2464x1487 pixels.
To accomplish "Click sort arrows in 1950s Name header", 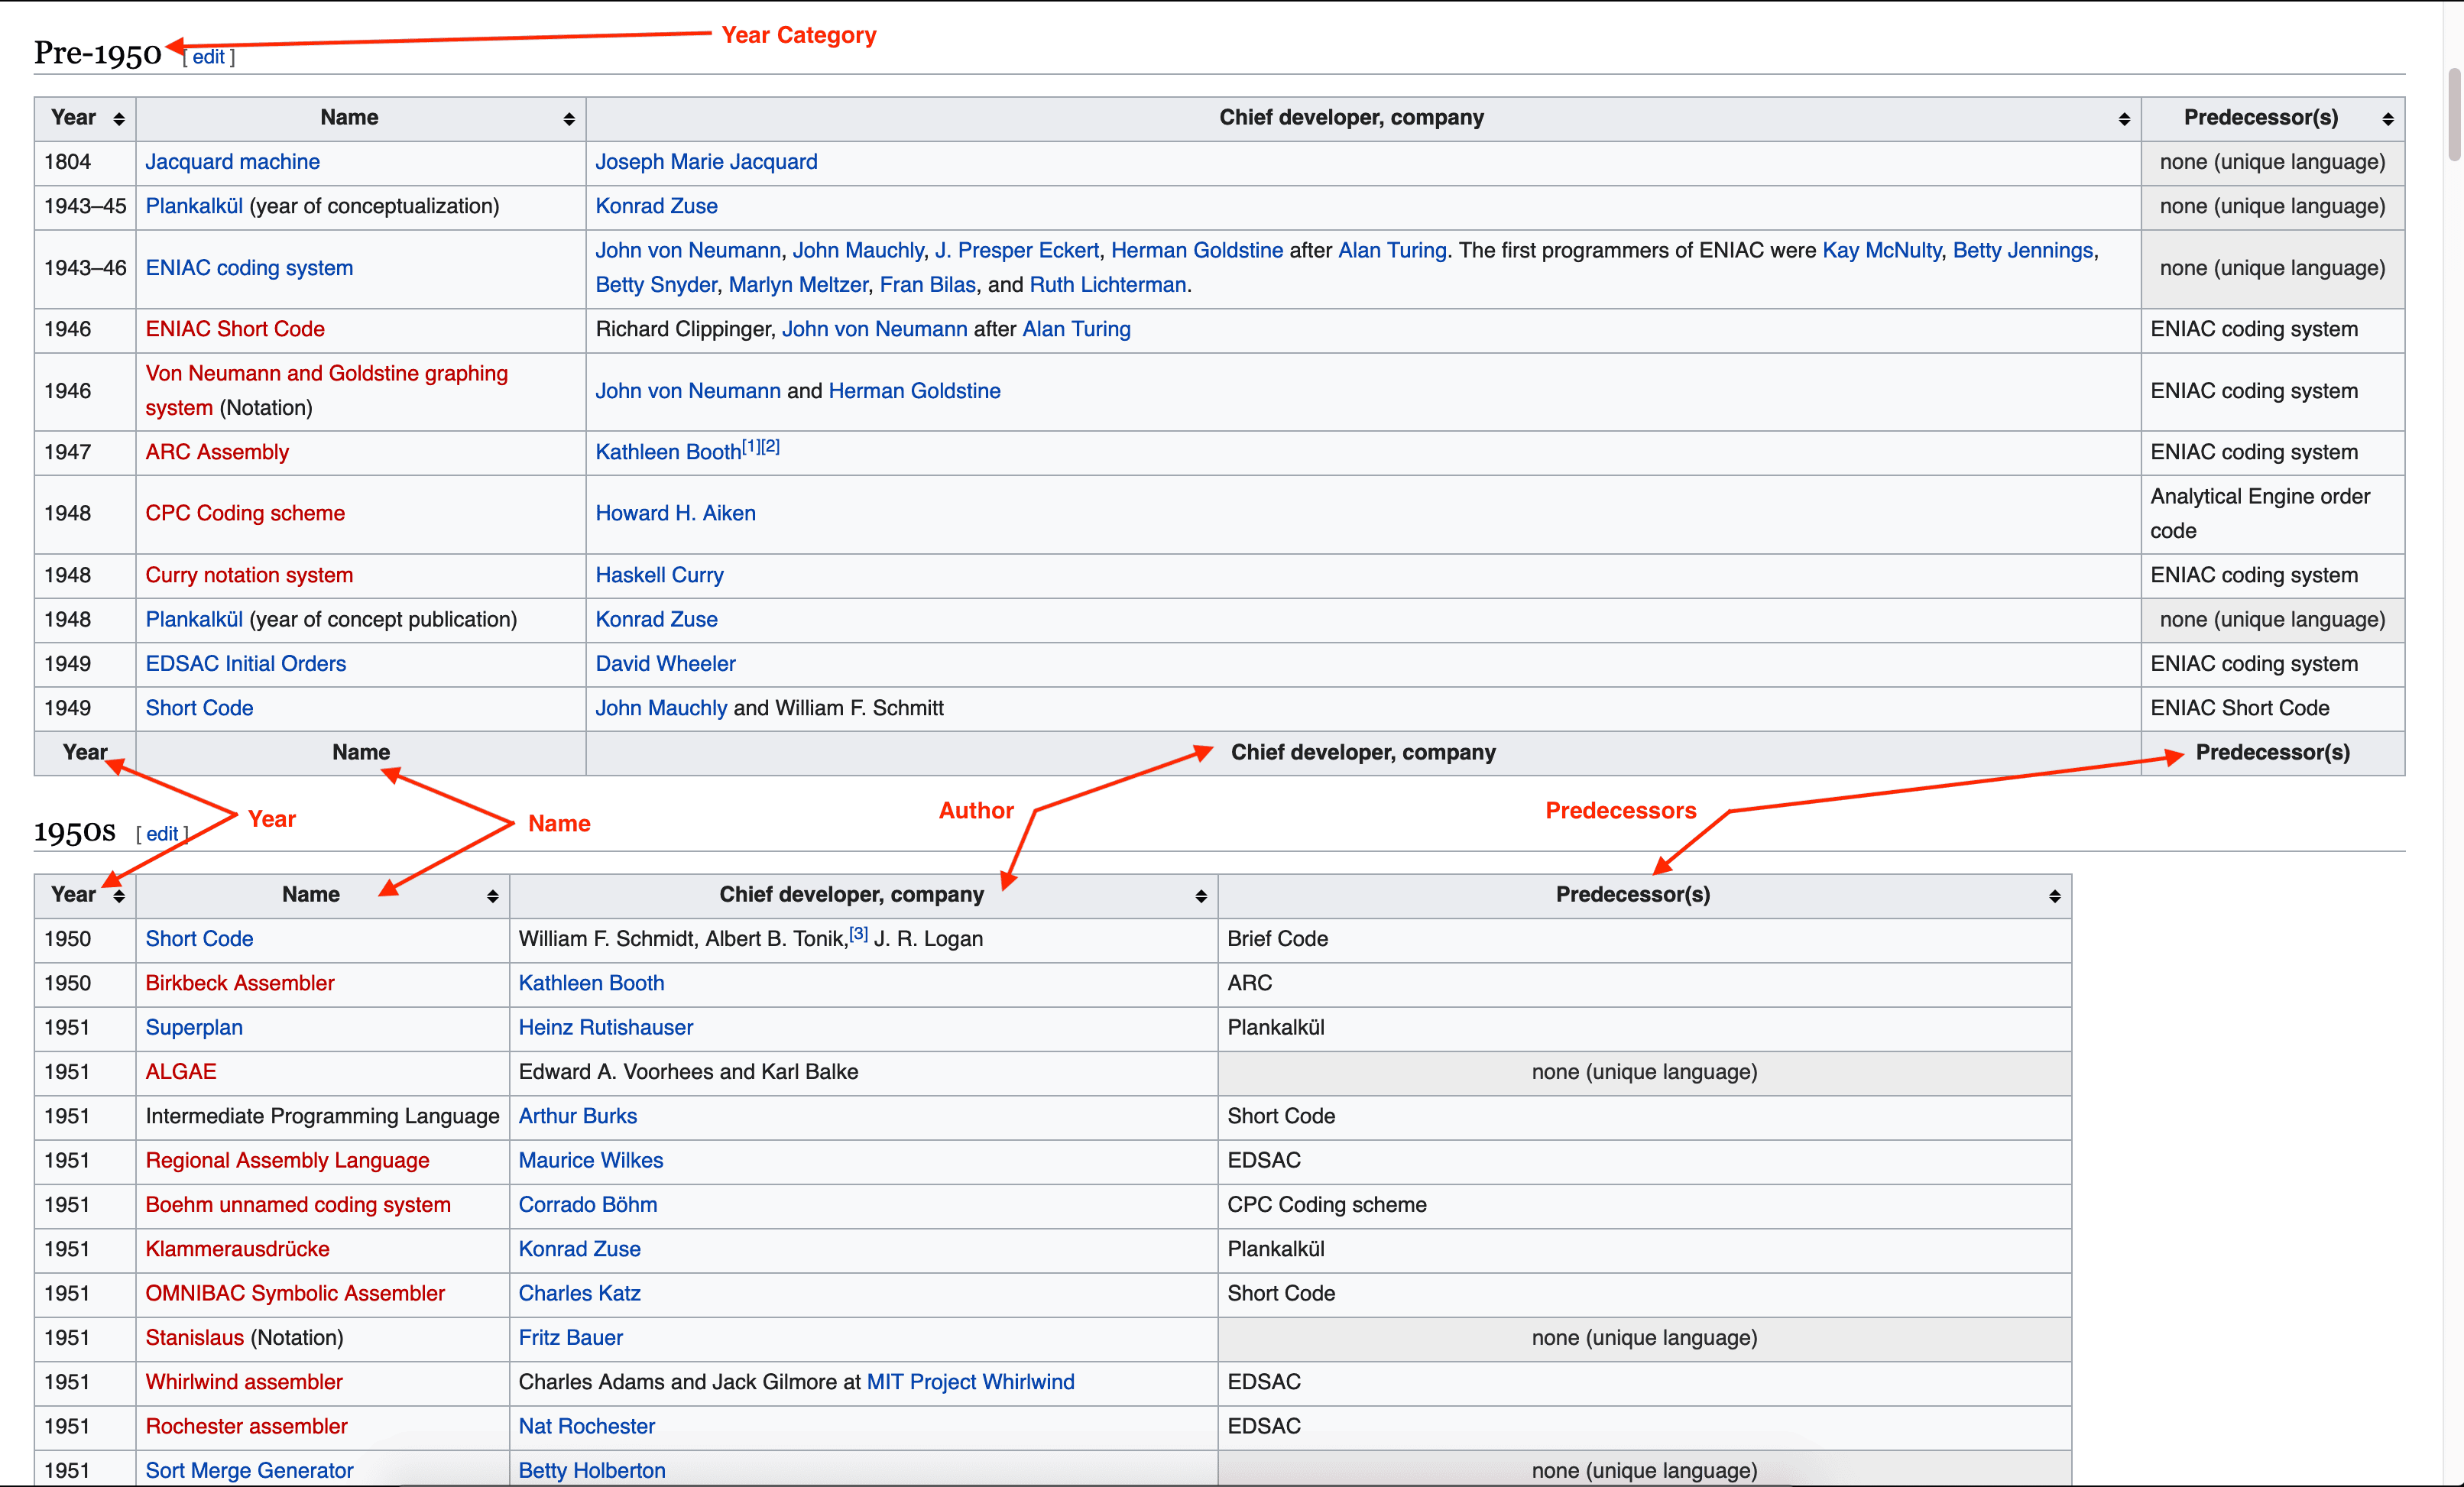I will [492, 896].
